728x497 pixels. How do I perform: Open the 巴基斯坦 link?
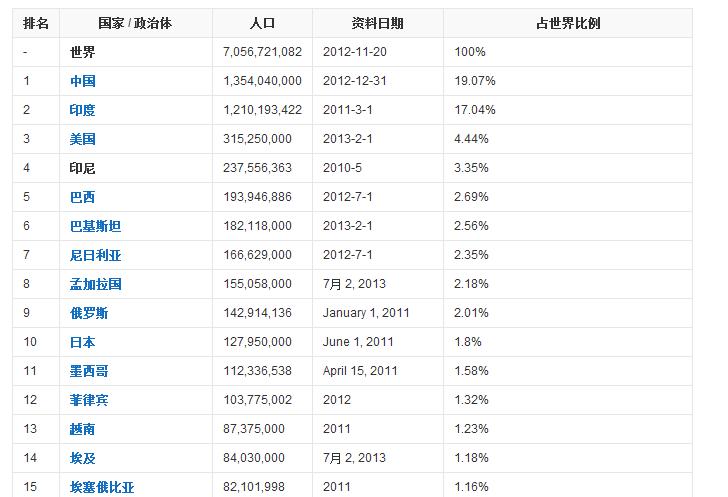[x=96, y=226]
